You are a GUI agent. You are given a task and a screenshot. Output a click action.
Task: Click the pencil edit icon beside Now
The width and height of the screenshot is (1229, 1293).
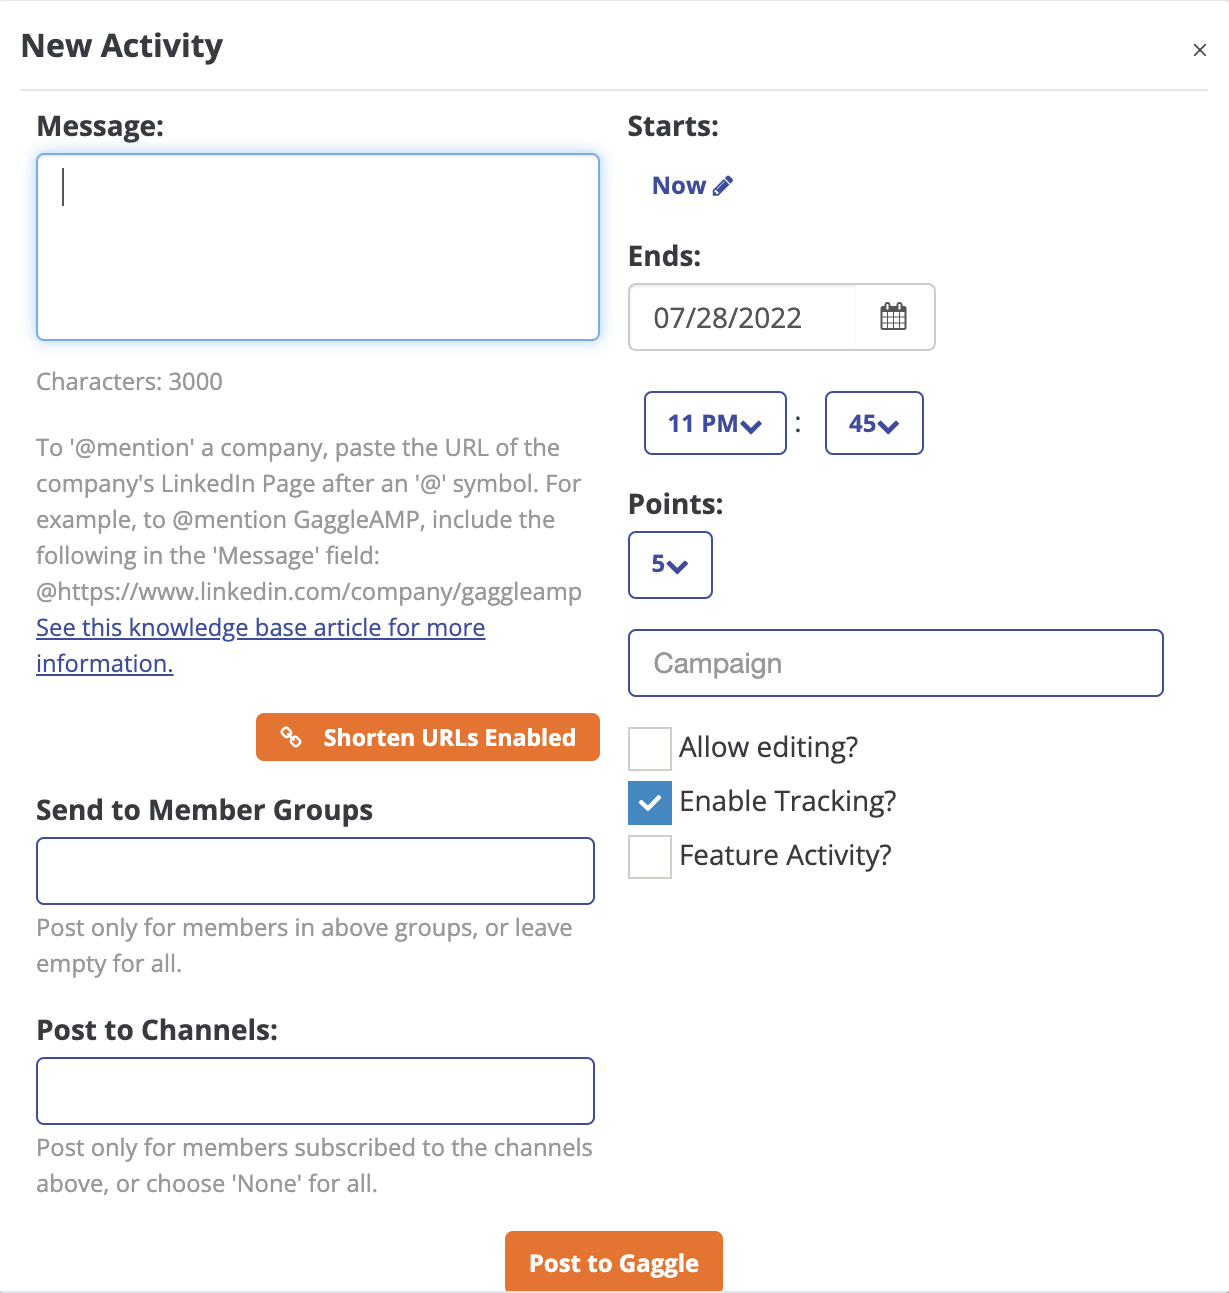(723, 186)
